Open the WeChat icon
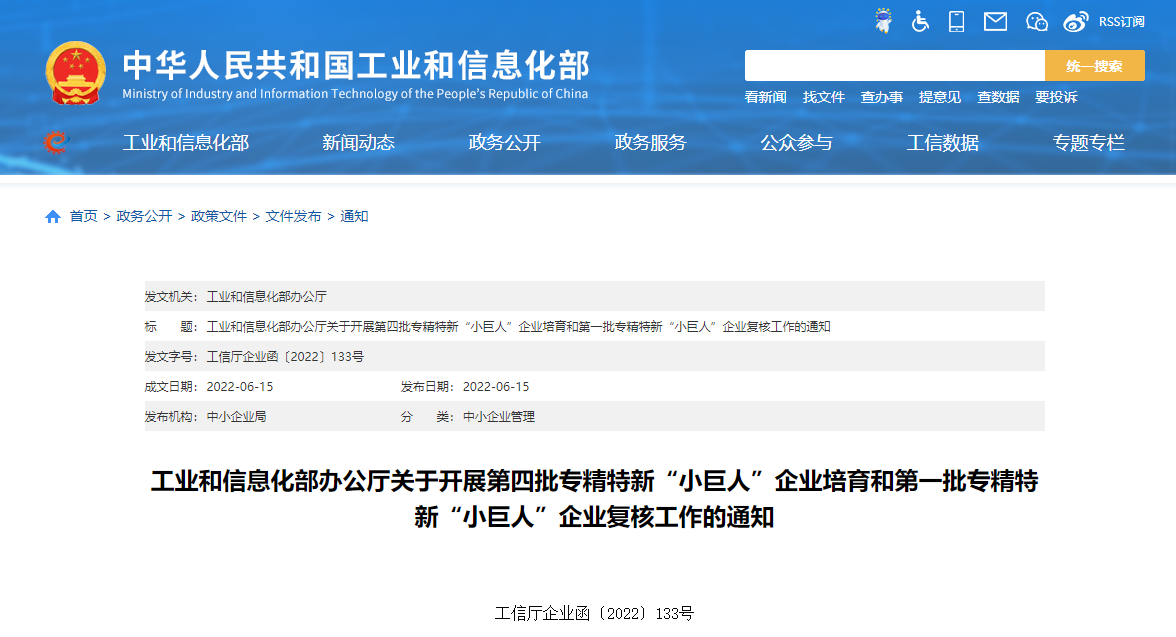The height and width of the screenshot is (637, 1176). coord(1037,21)
